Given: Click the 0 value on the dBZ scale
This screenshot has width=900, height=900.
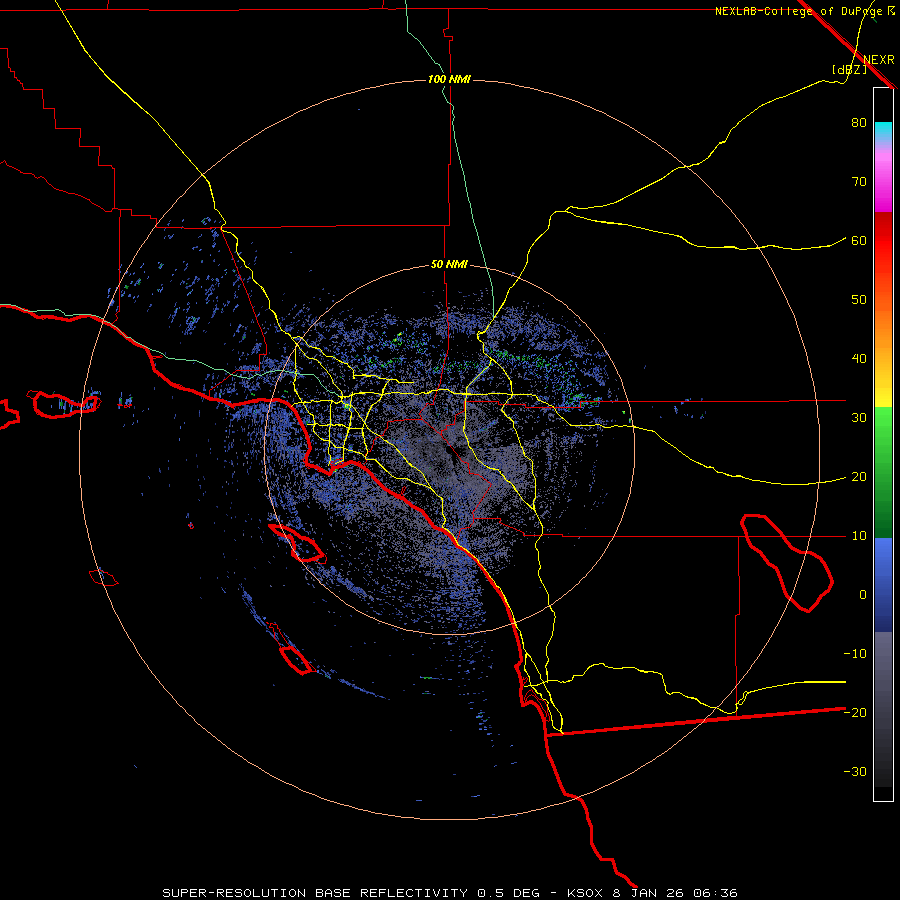Looking at the screenshot, I should [863, 595].
